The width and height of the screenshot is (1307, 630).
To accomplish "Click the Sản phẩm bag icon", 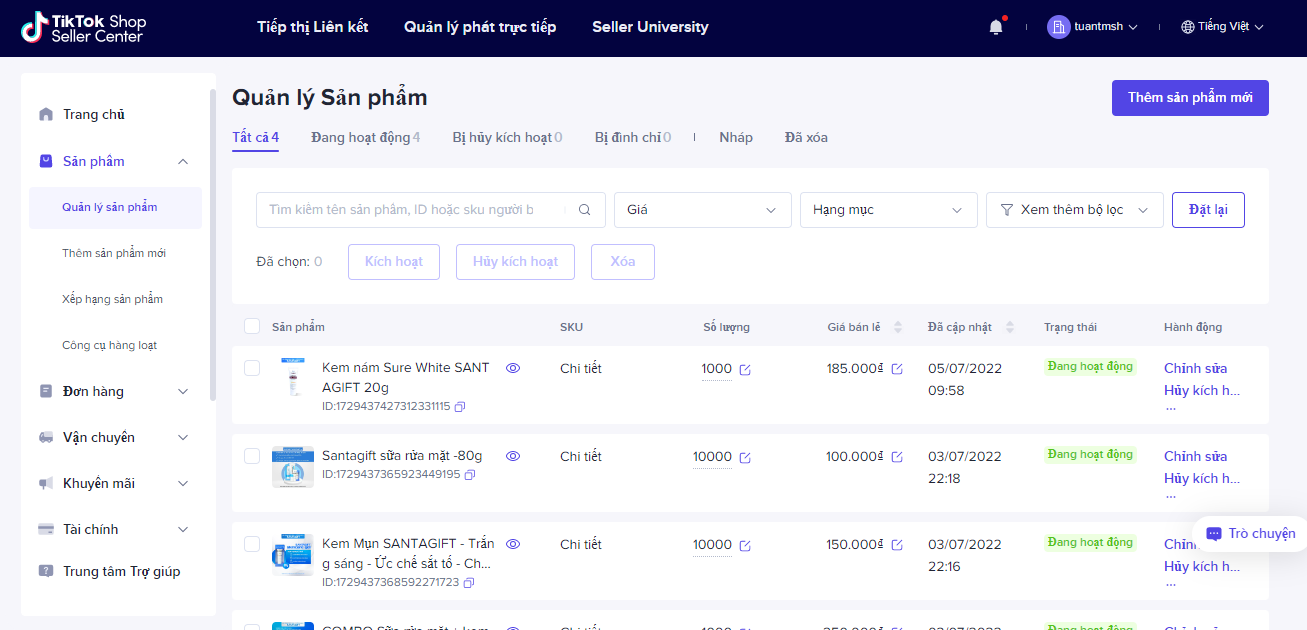I will coord(46,161).
